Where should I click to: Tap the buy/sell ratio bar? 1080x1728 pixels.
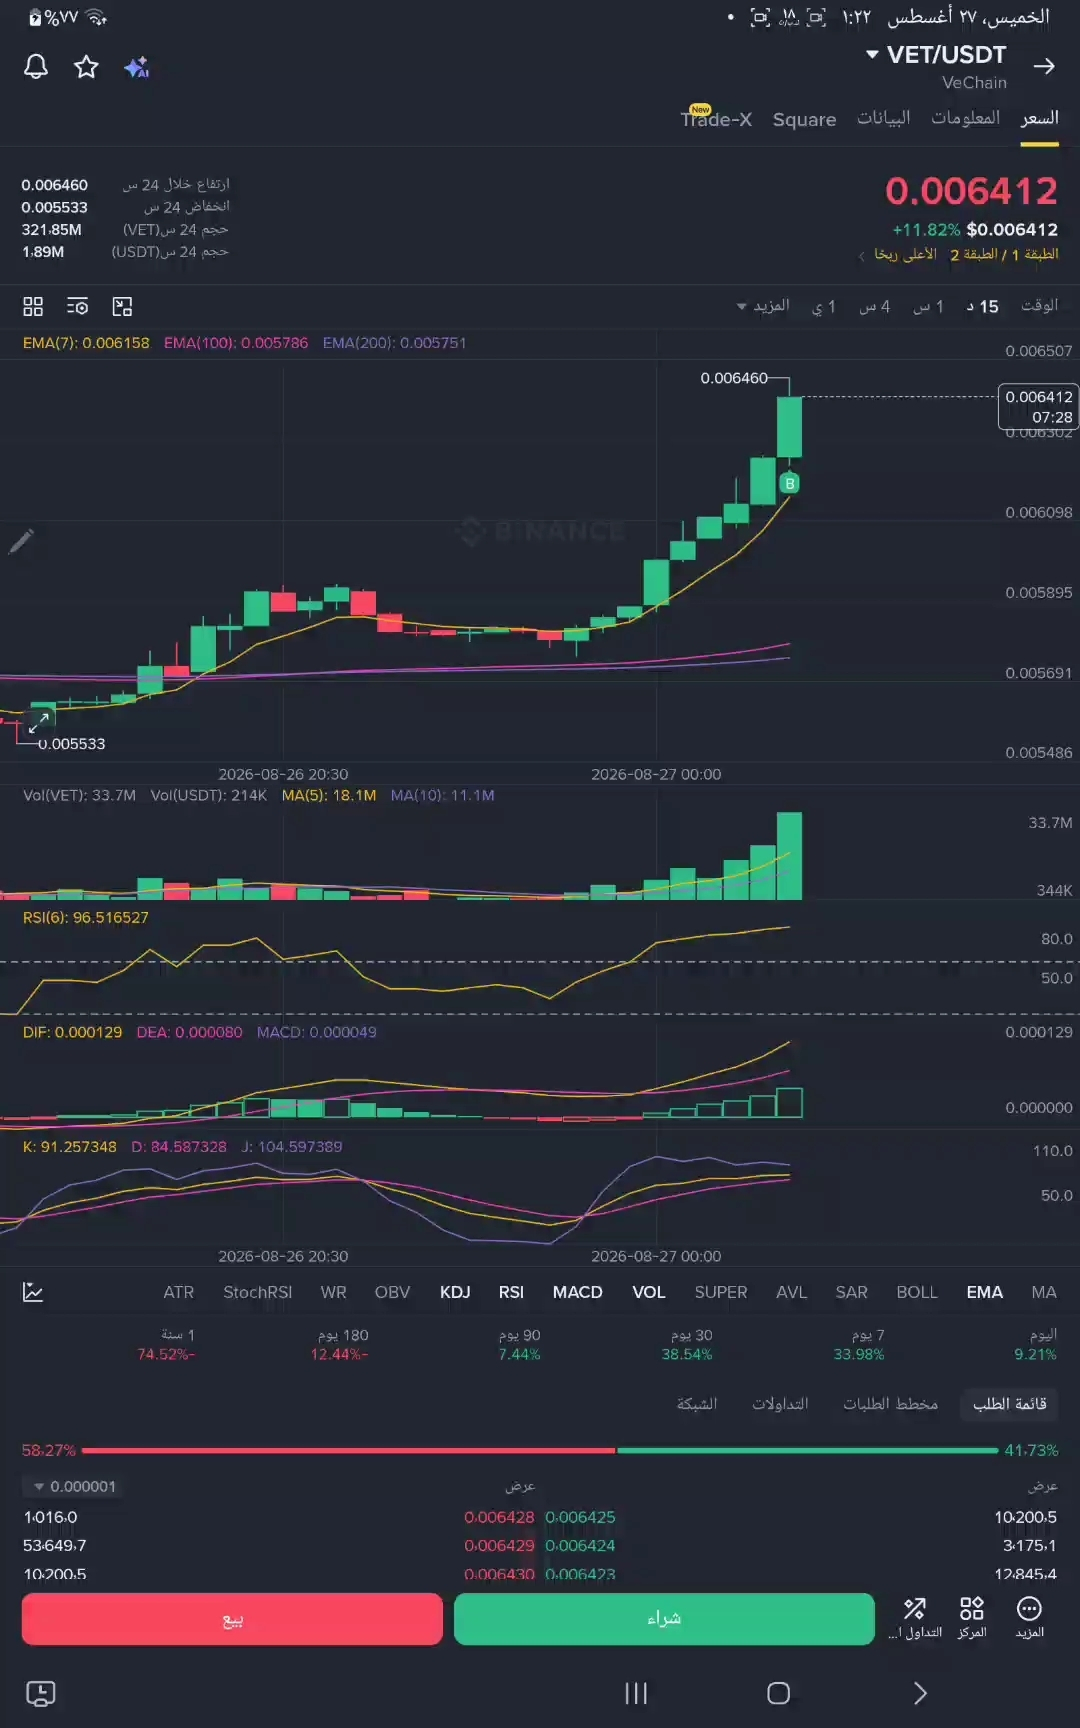click(x=540, y=1450)
